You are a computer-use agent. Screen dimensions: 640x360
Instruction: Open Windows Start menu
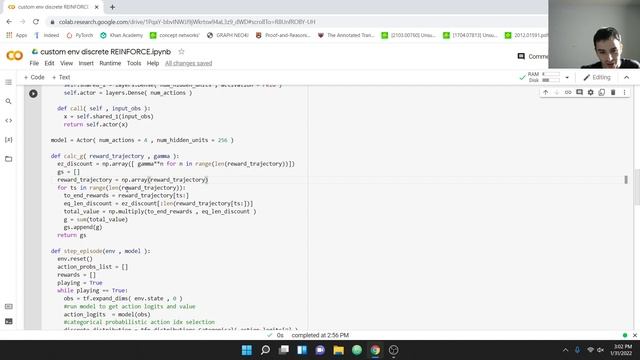click(247, 350)
